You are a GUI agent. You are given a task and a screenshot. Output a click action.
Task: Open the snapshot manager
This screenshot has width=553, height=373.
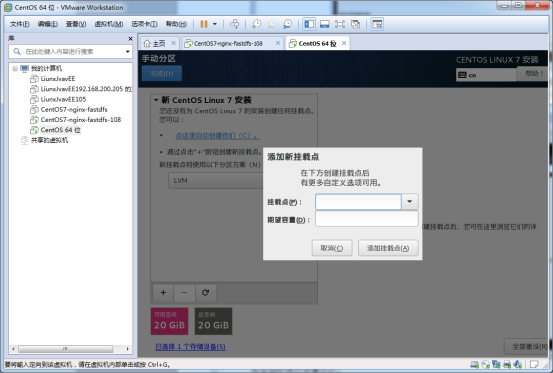(x=288, y=24)
